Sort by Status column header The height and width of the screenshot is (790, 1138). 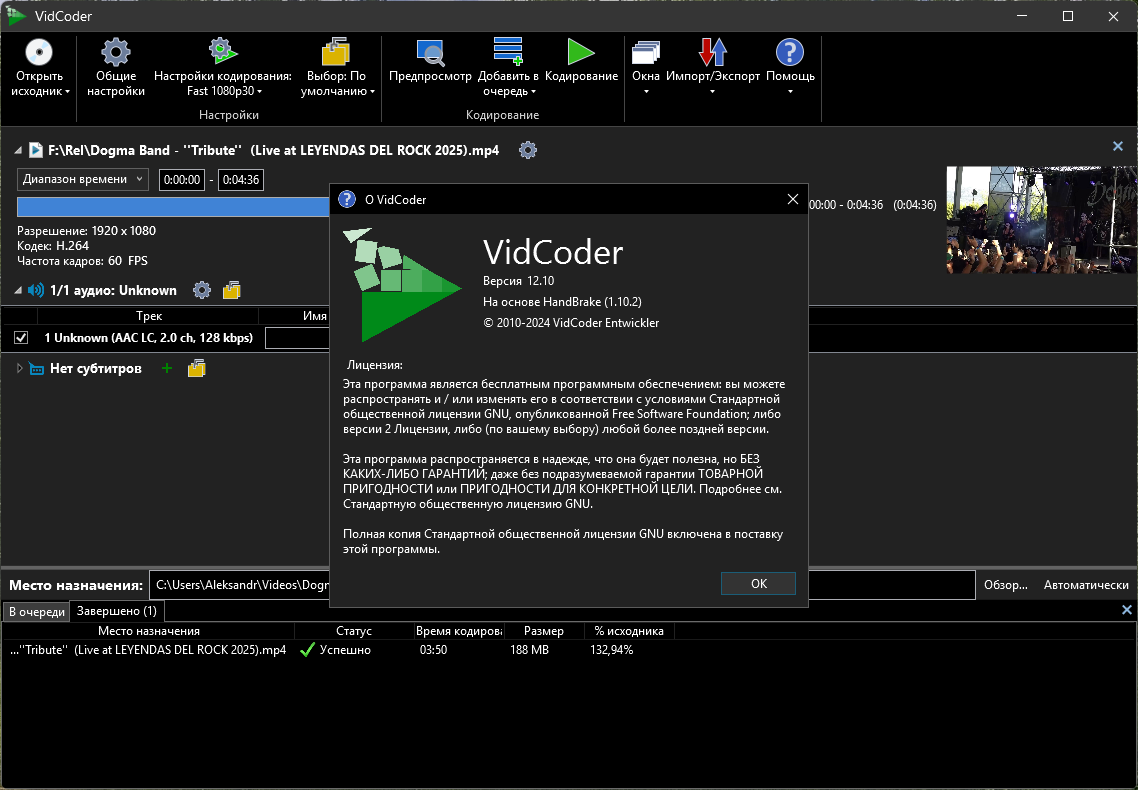tap(354, 631)
